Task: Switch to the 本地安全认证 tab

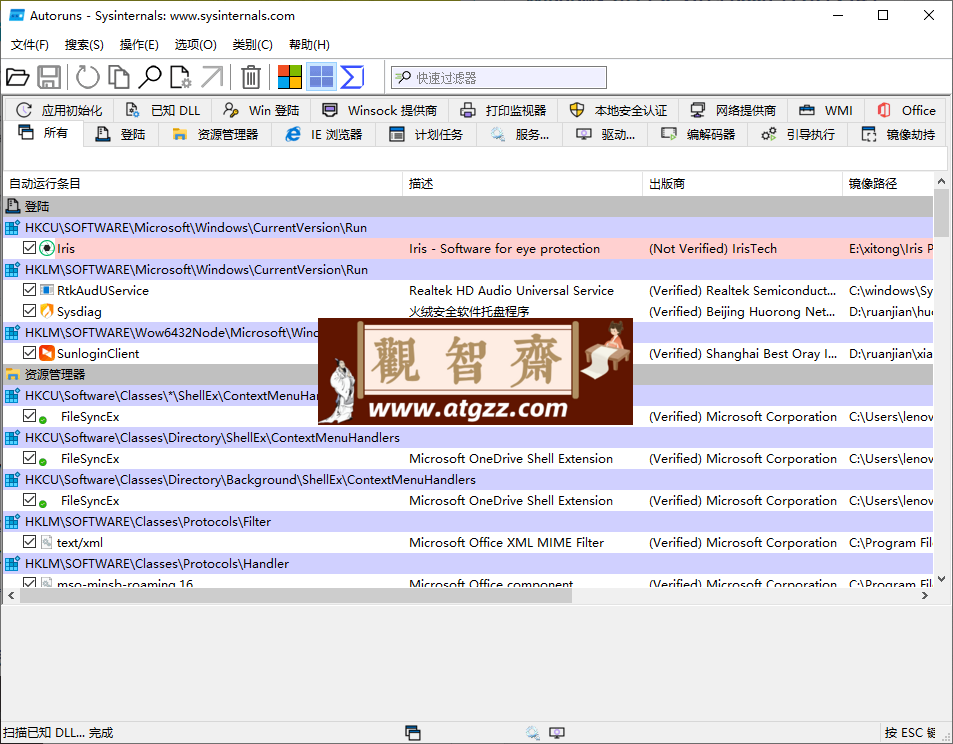Action: [x=618, y=110]
